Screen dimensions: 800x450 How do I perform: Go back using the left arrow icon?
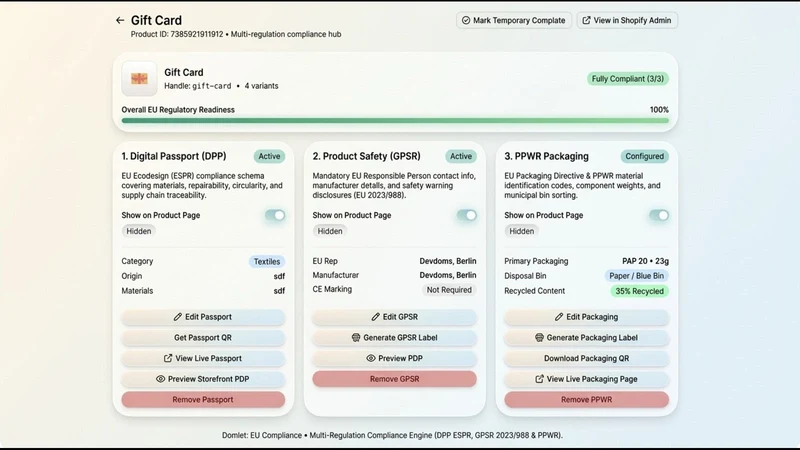coord(120,20)
